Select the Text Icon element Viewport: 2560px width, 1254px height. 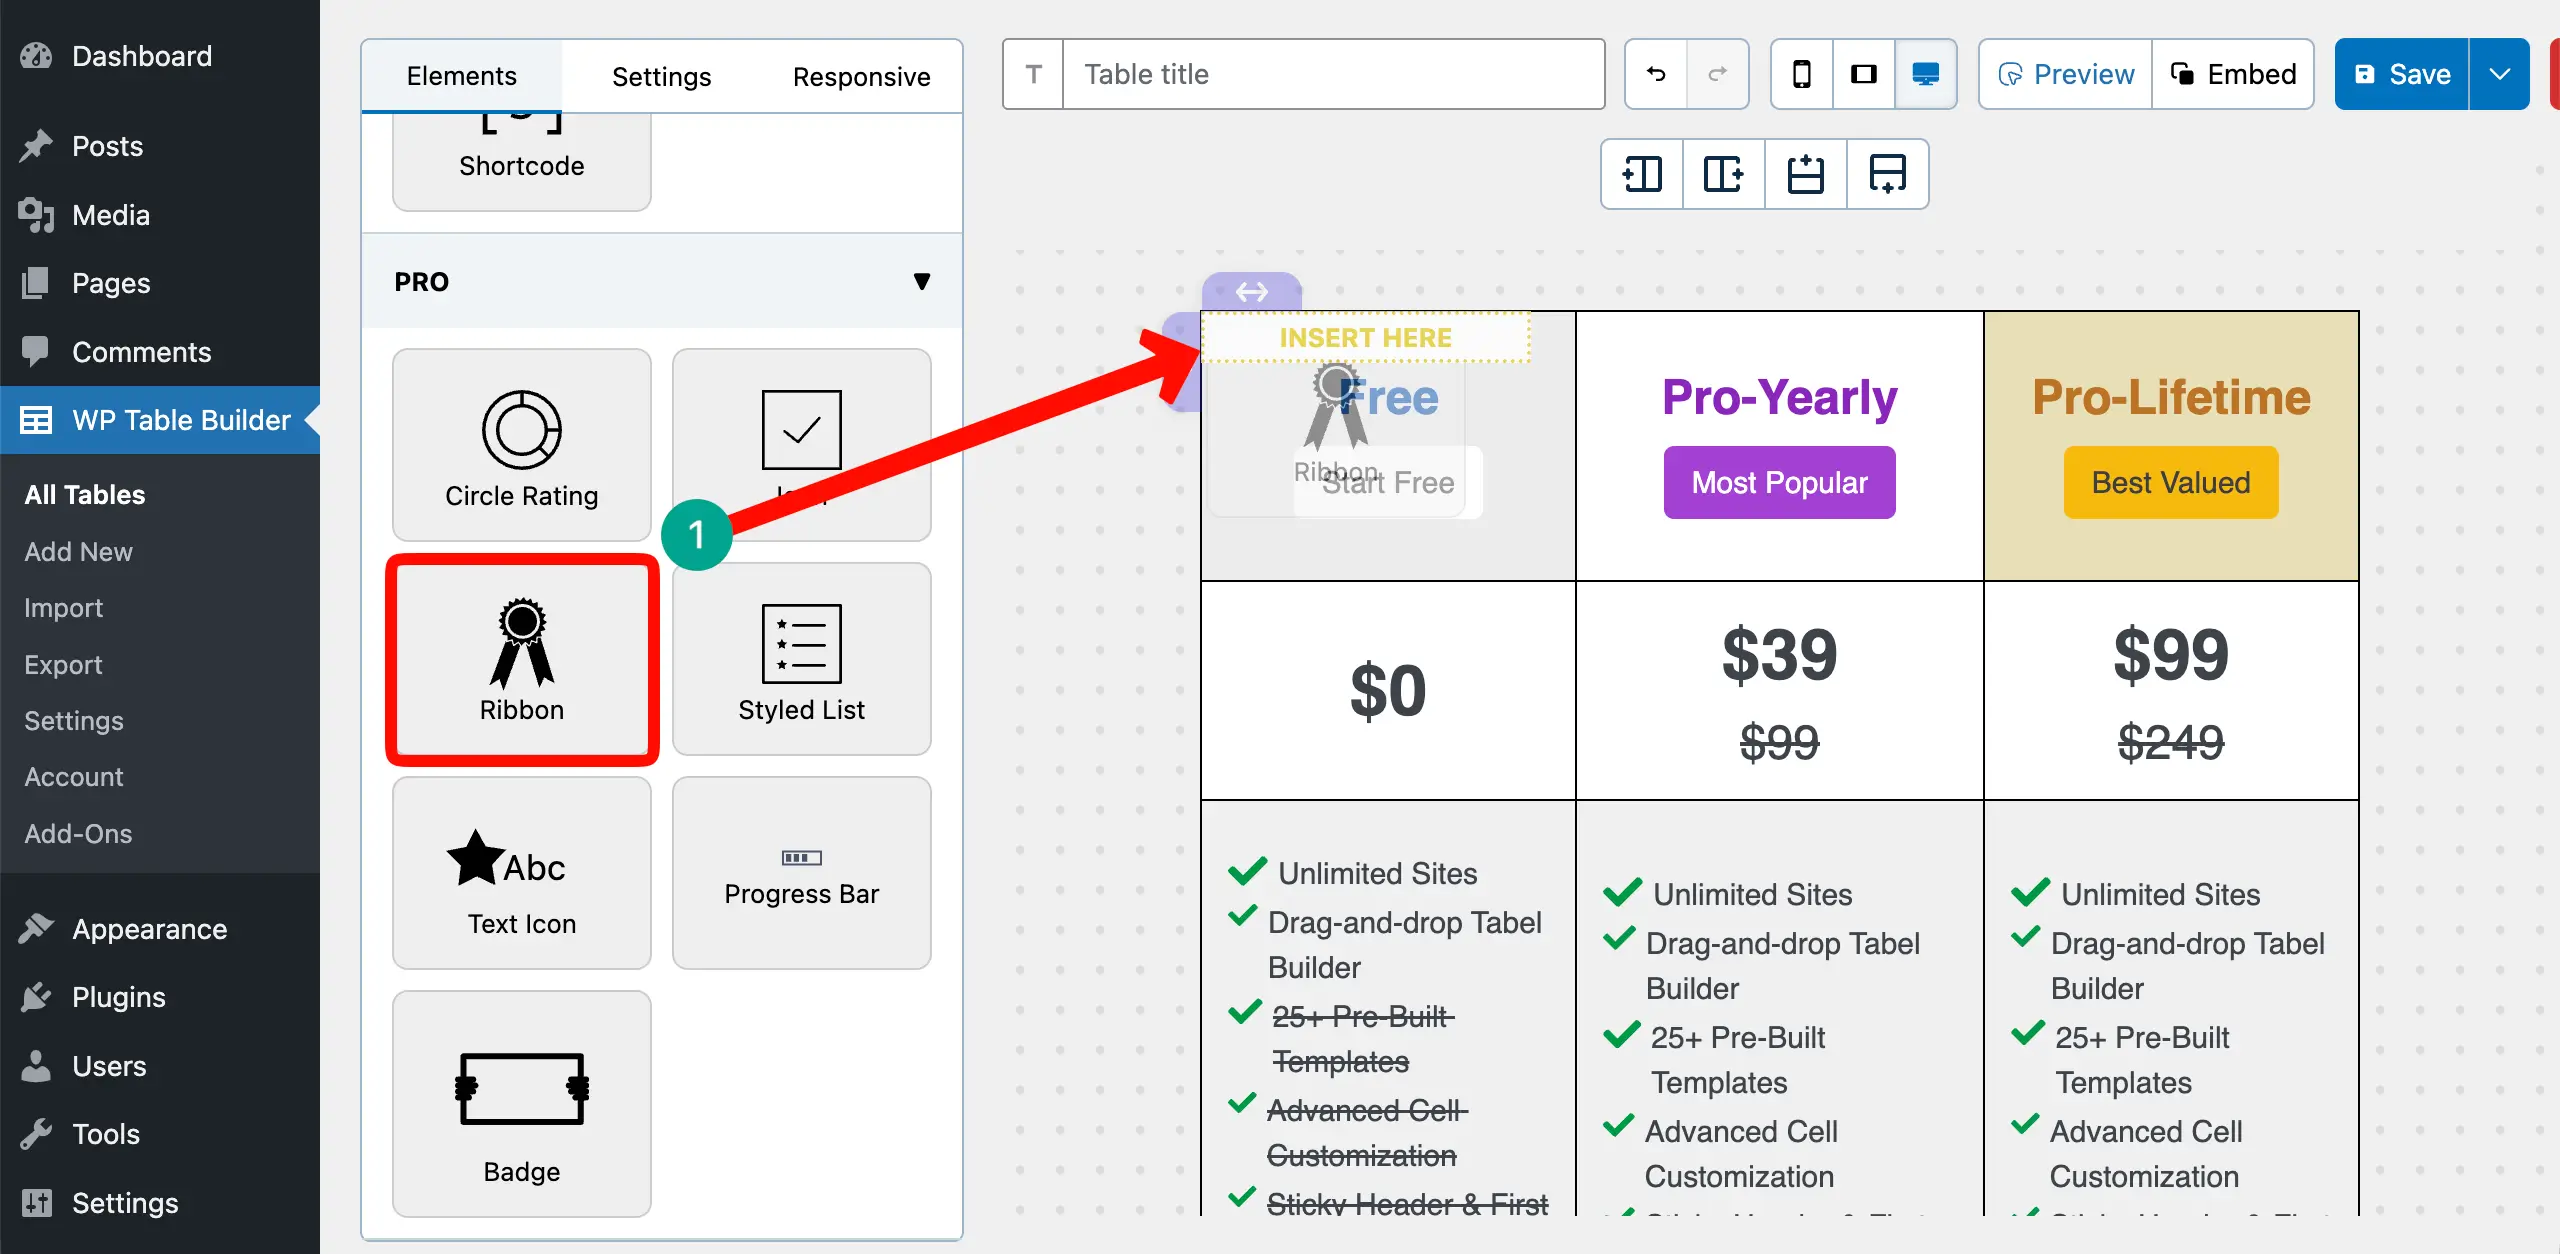click(521, 873)
